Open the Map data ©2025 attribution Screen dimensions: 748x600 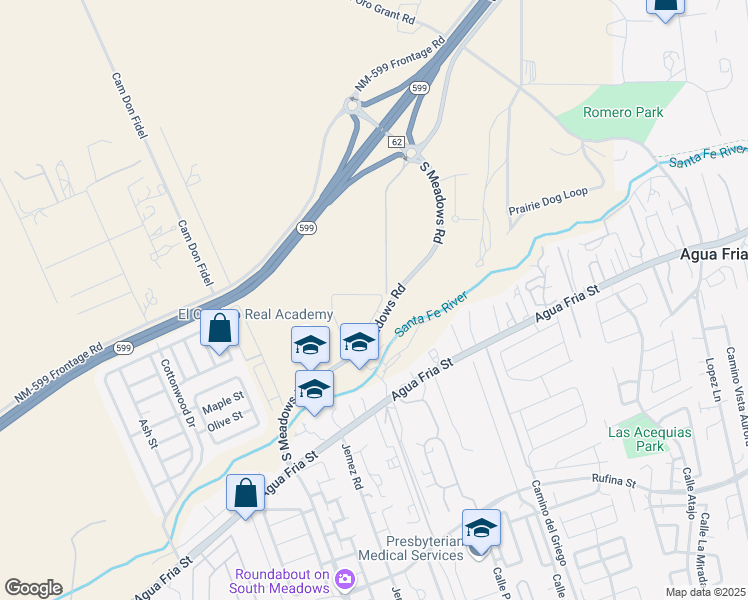[706, 592]
